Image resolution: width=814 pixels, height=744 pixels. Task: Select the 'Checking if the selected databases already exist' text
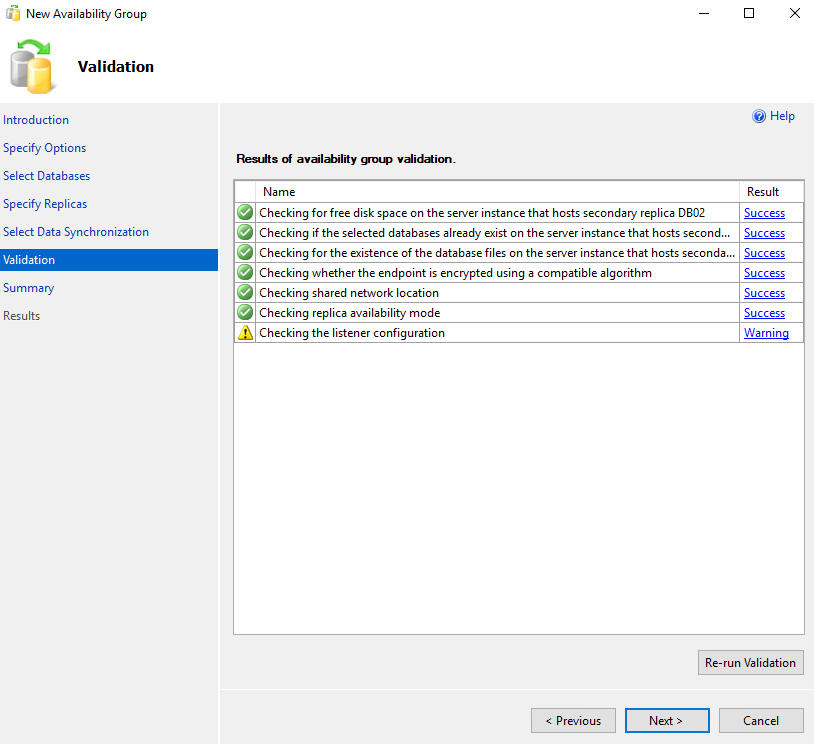[x=494, y=233]
